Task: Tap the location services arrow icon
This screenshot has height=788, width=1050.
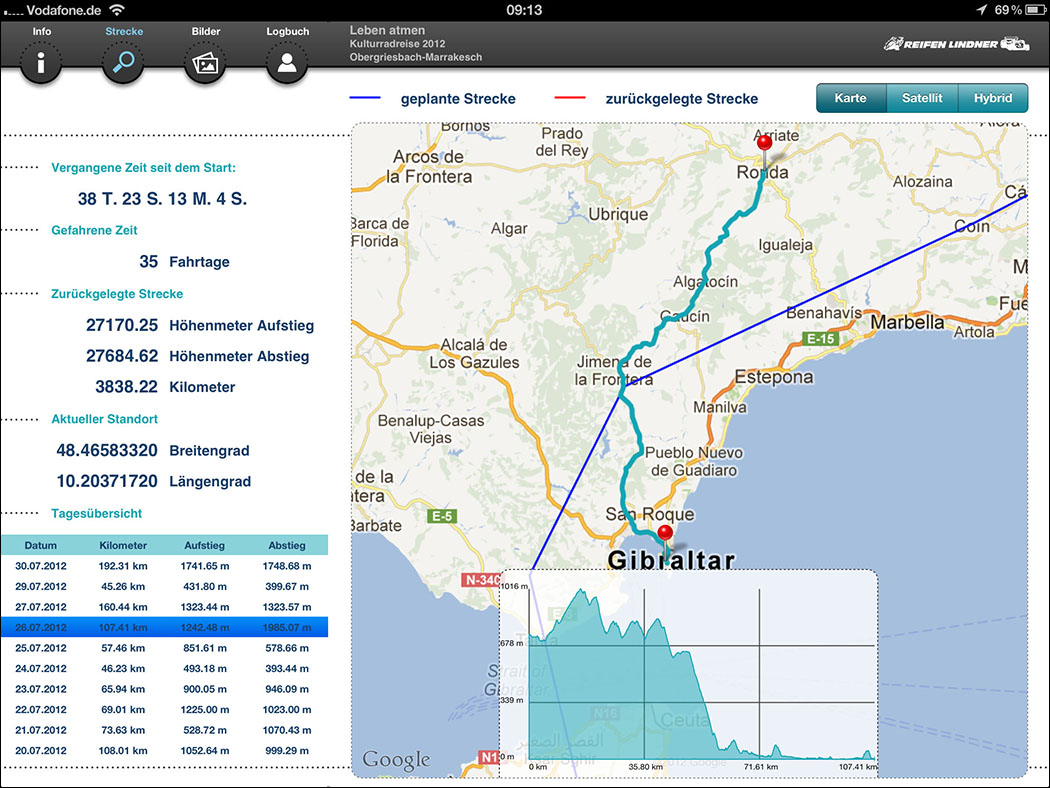Action: click(x=982, y=9)
